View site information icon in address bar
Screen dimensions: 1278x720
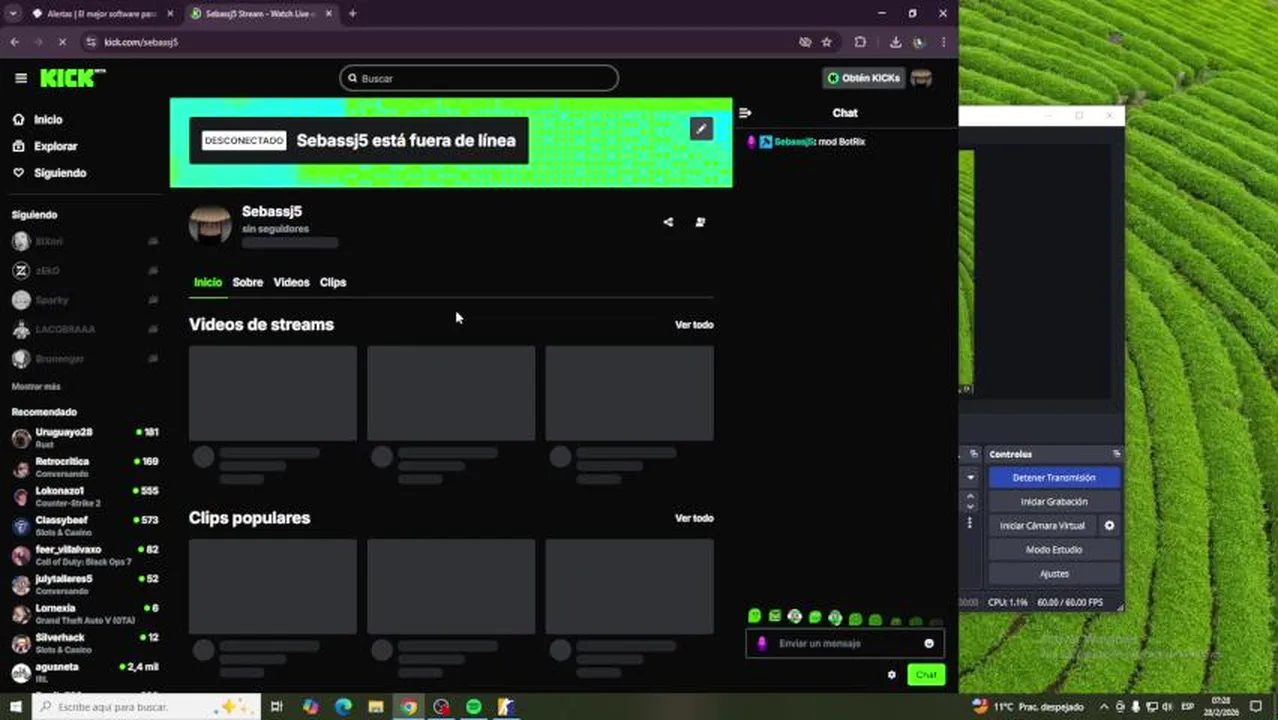tap(91, 42)
